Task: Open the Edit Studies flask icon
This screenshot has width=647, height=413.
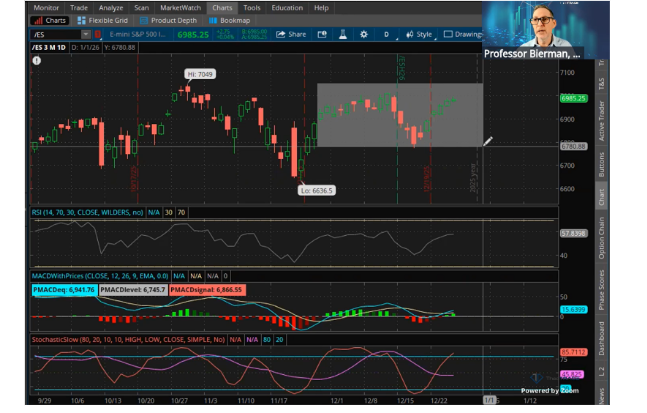Action: (x=343, y=34)
